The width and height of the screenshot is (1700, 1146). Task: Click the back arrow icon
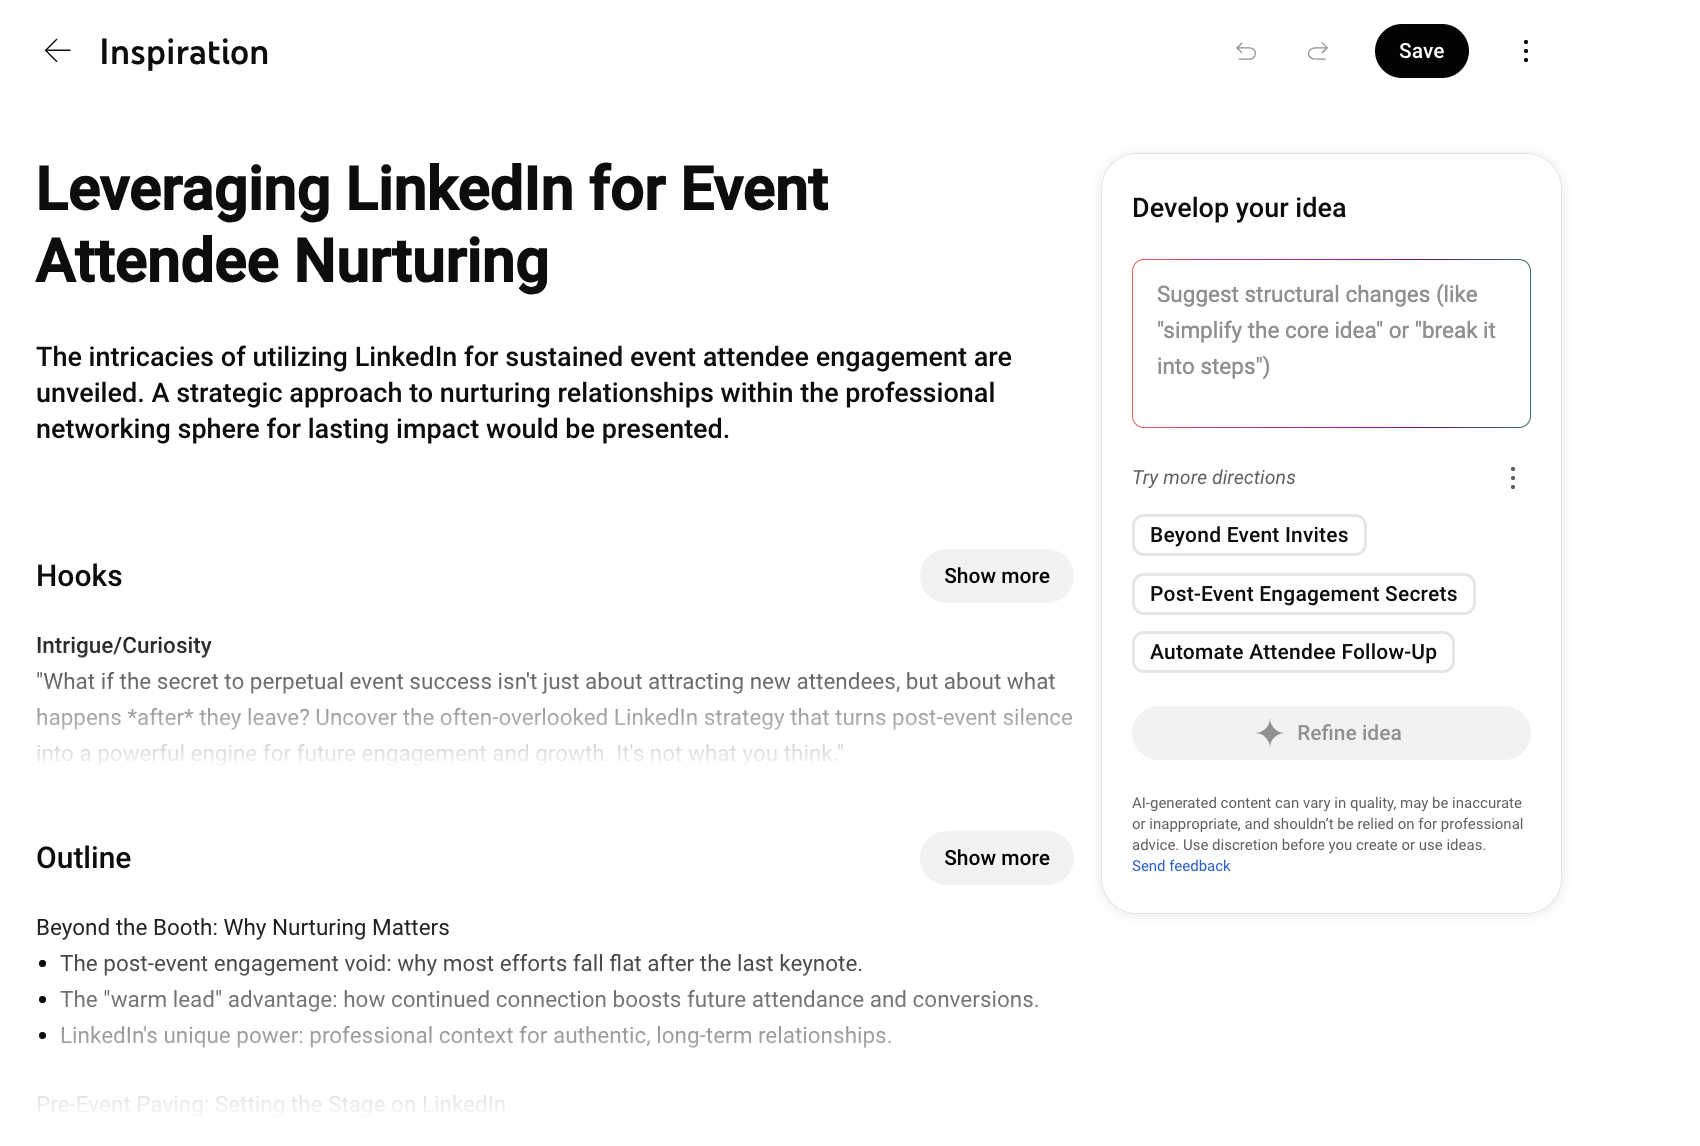tap(58, 51)
